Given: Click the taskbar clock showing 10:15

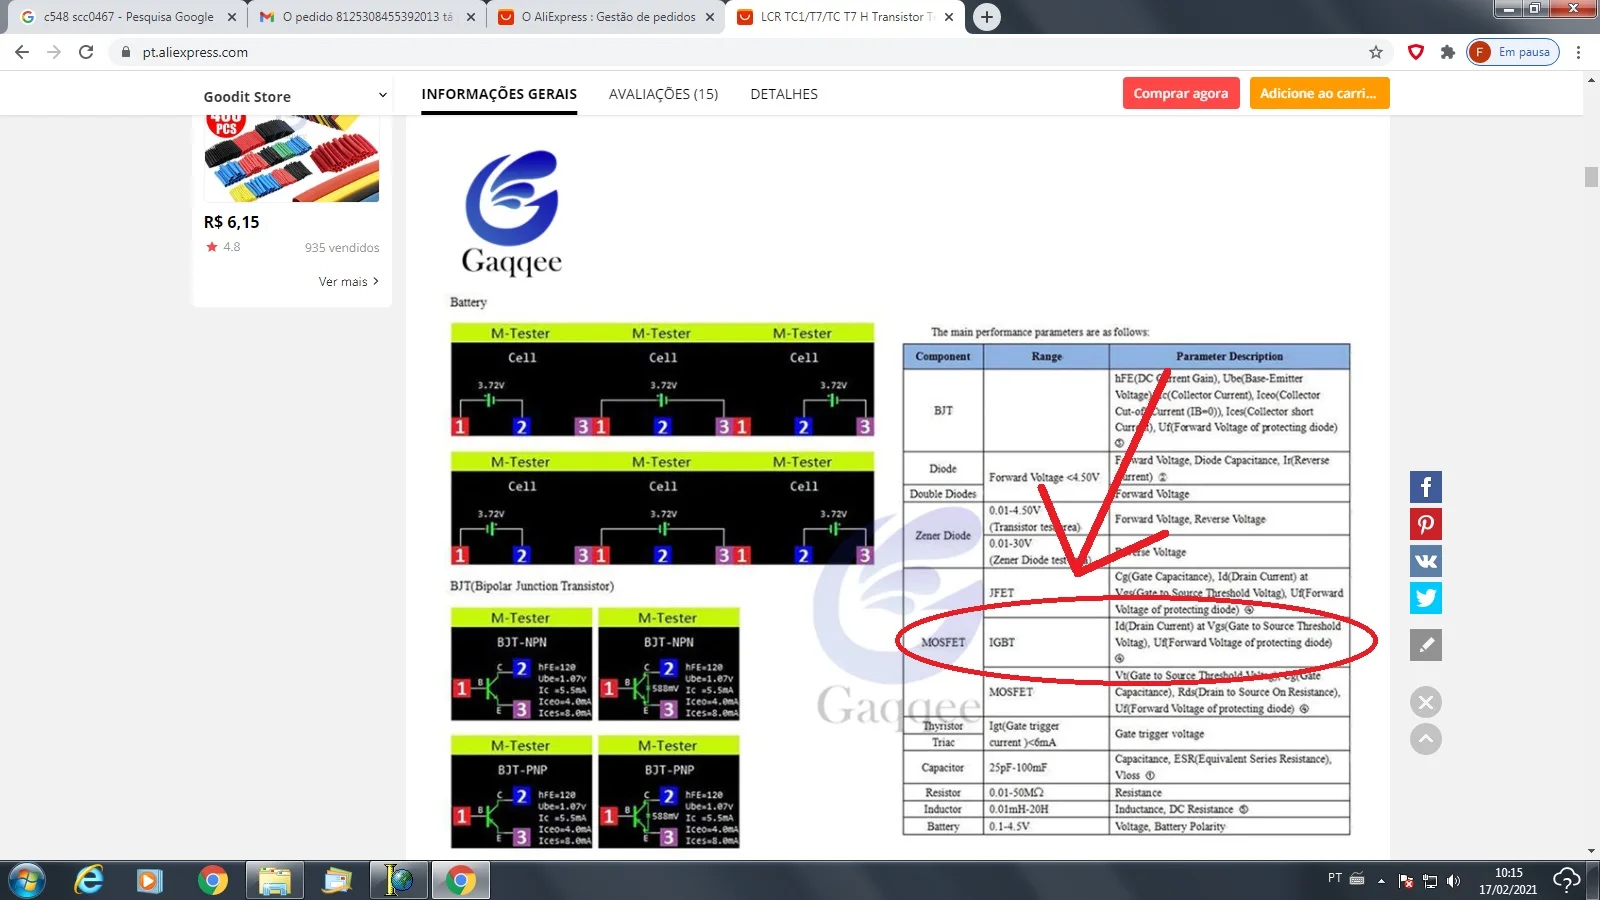Looking at the screenshot, I should point(1509,881).
